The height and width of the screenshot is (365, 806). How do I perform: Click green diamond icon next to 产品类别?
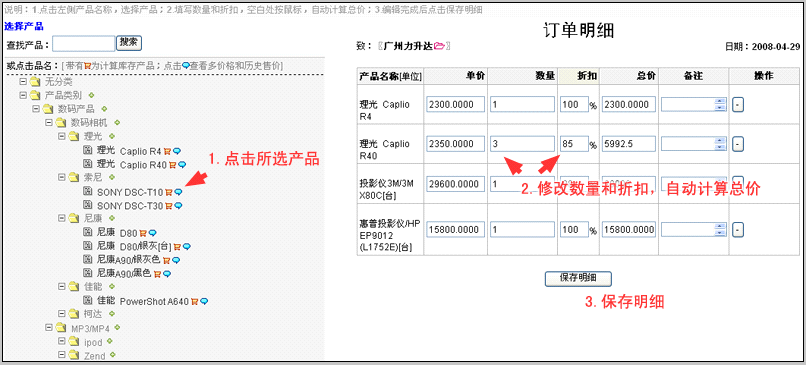[x=91, y=95]
